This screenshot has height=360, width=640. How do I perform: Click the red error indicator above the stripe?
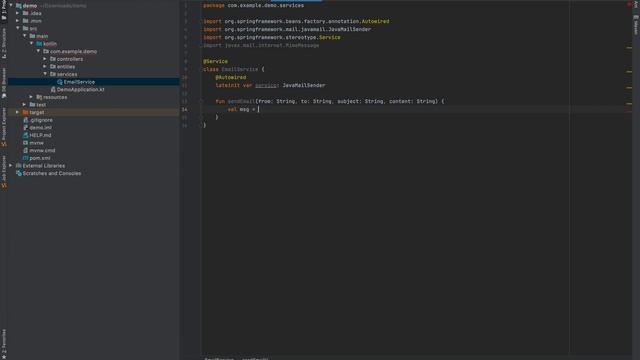pyautogui.click(x=629, y=4)
